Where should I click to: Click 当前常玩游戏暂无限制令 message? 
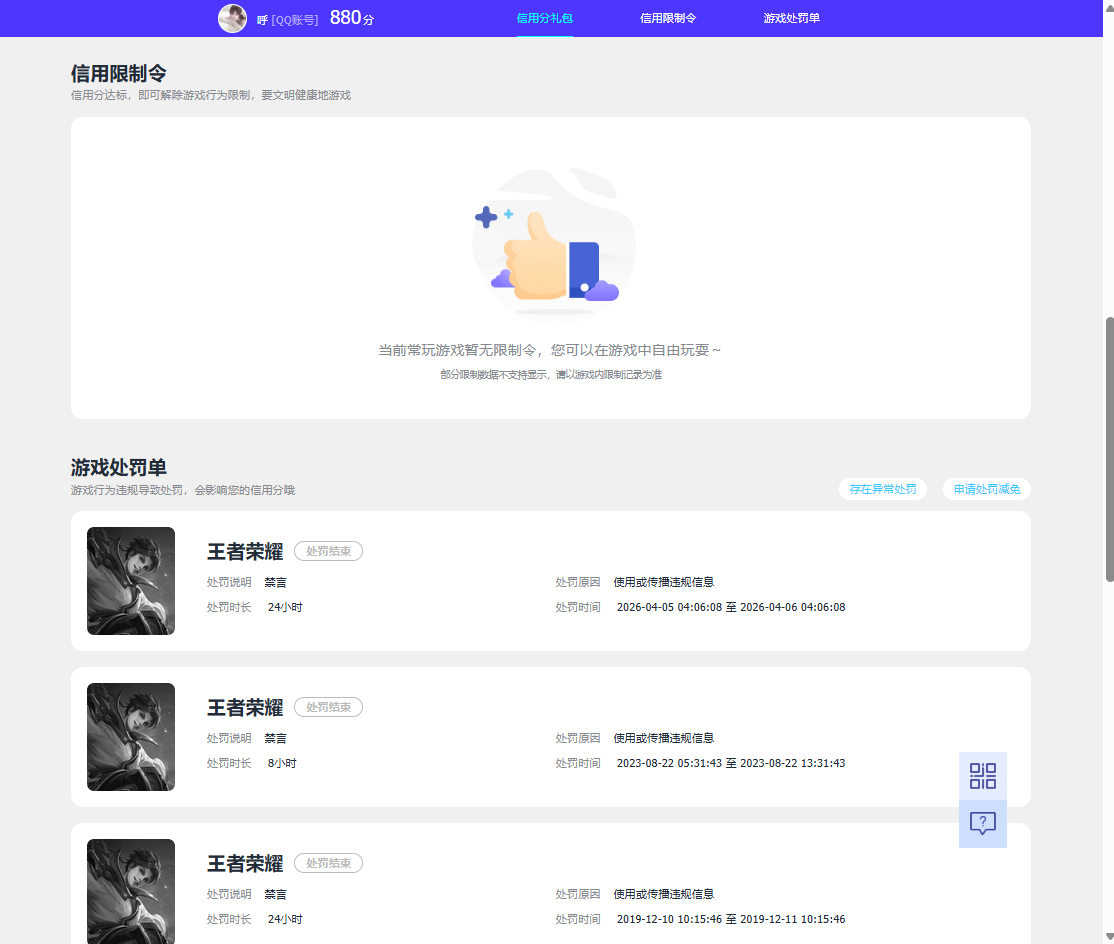[x=550, y=350]
